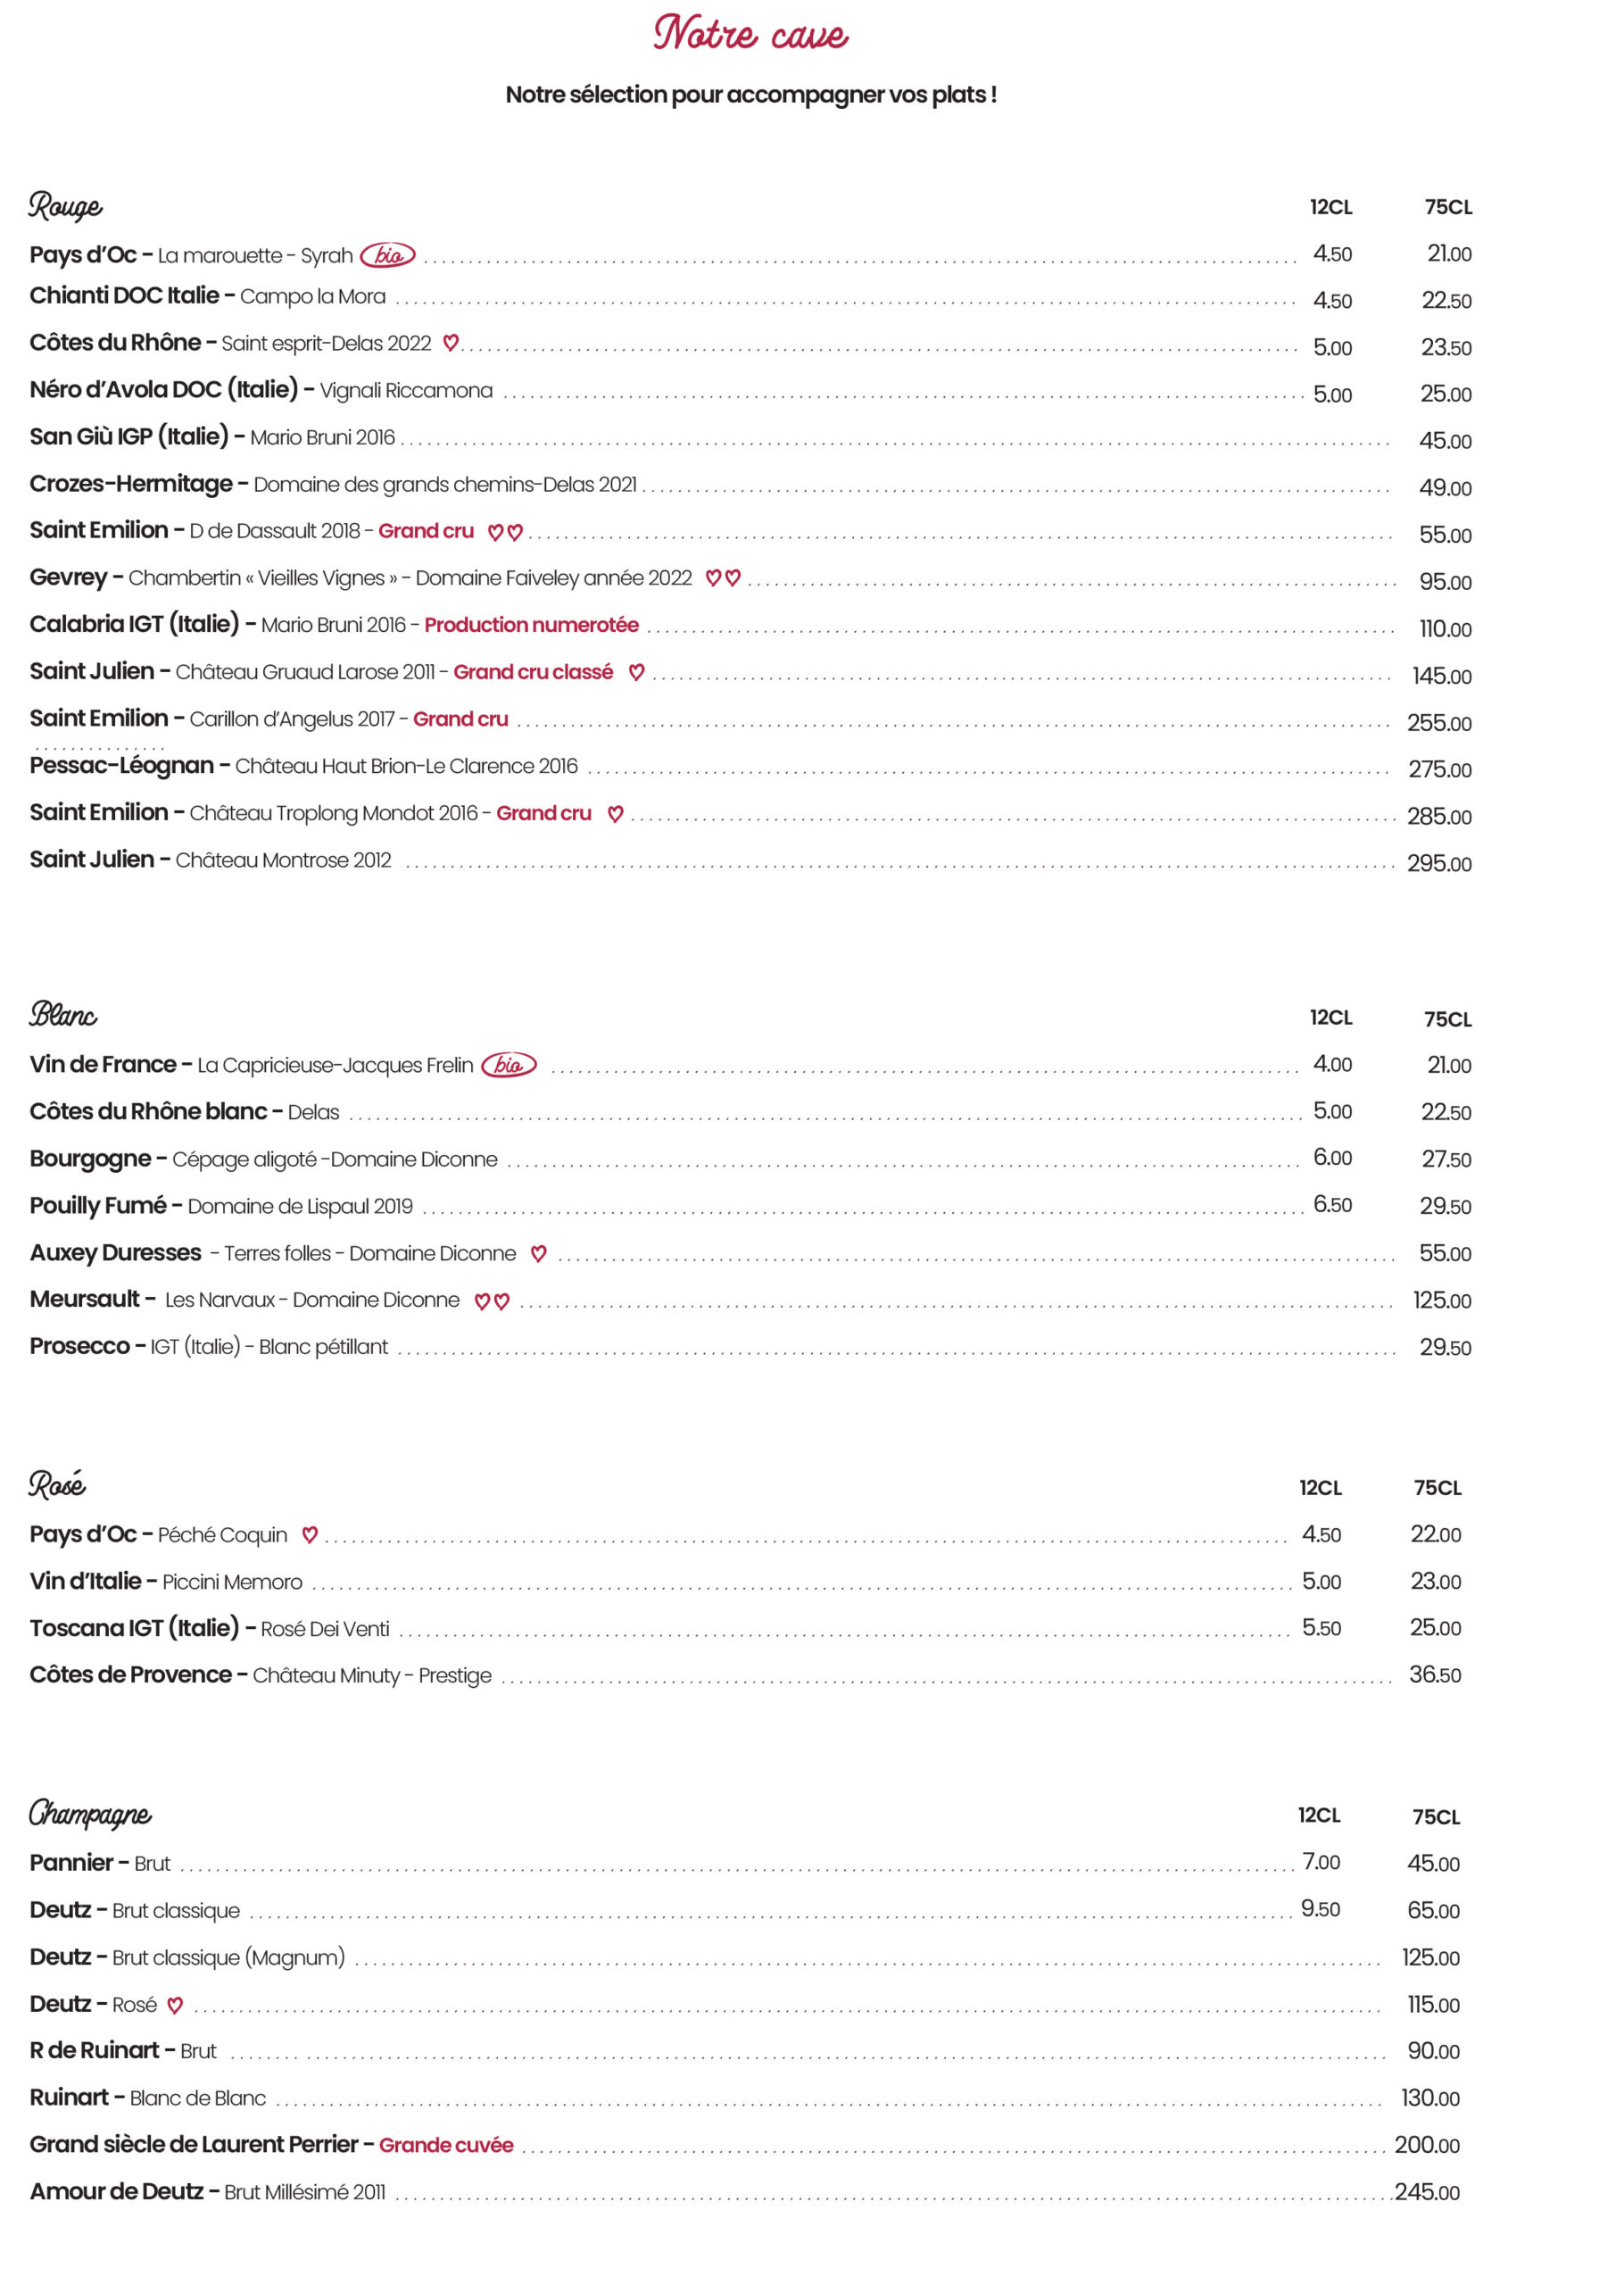This screenshot has height=2285, width=1624.
Task: Click the hearts beside Meursault Les Narvaux
Action: pos(491,1301)
